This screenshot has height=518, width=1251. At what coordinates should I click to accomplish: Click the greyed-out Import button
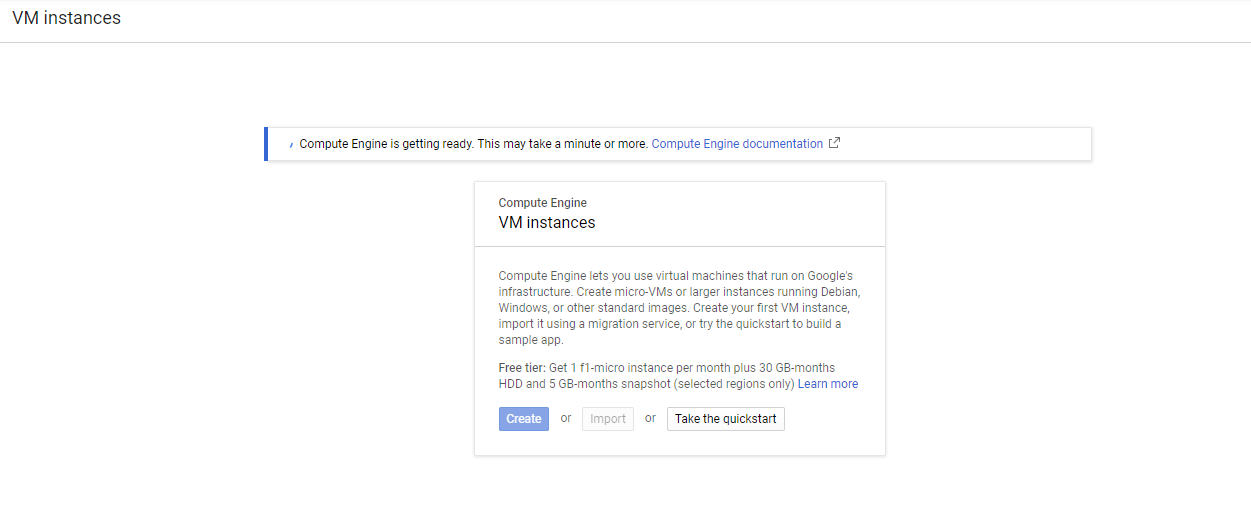pos(608,419)
